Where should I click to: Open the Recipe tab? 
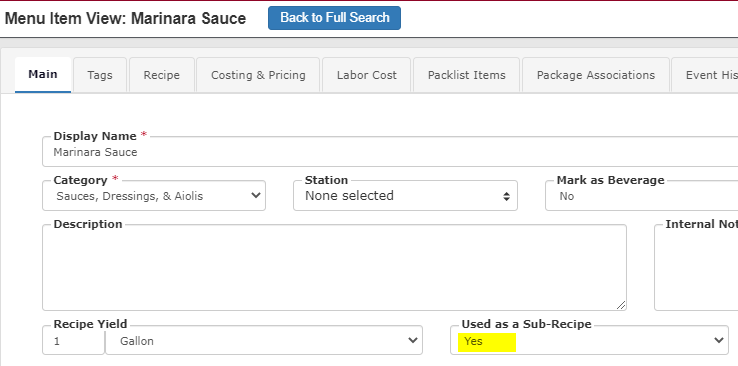pyautogui.click(x=161, y=75)
